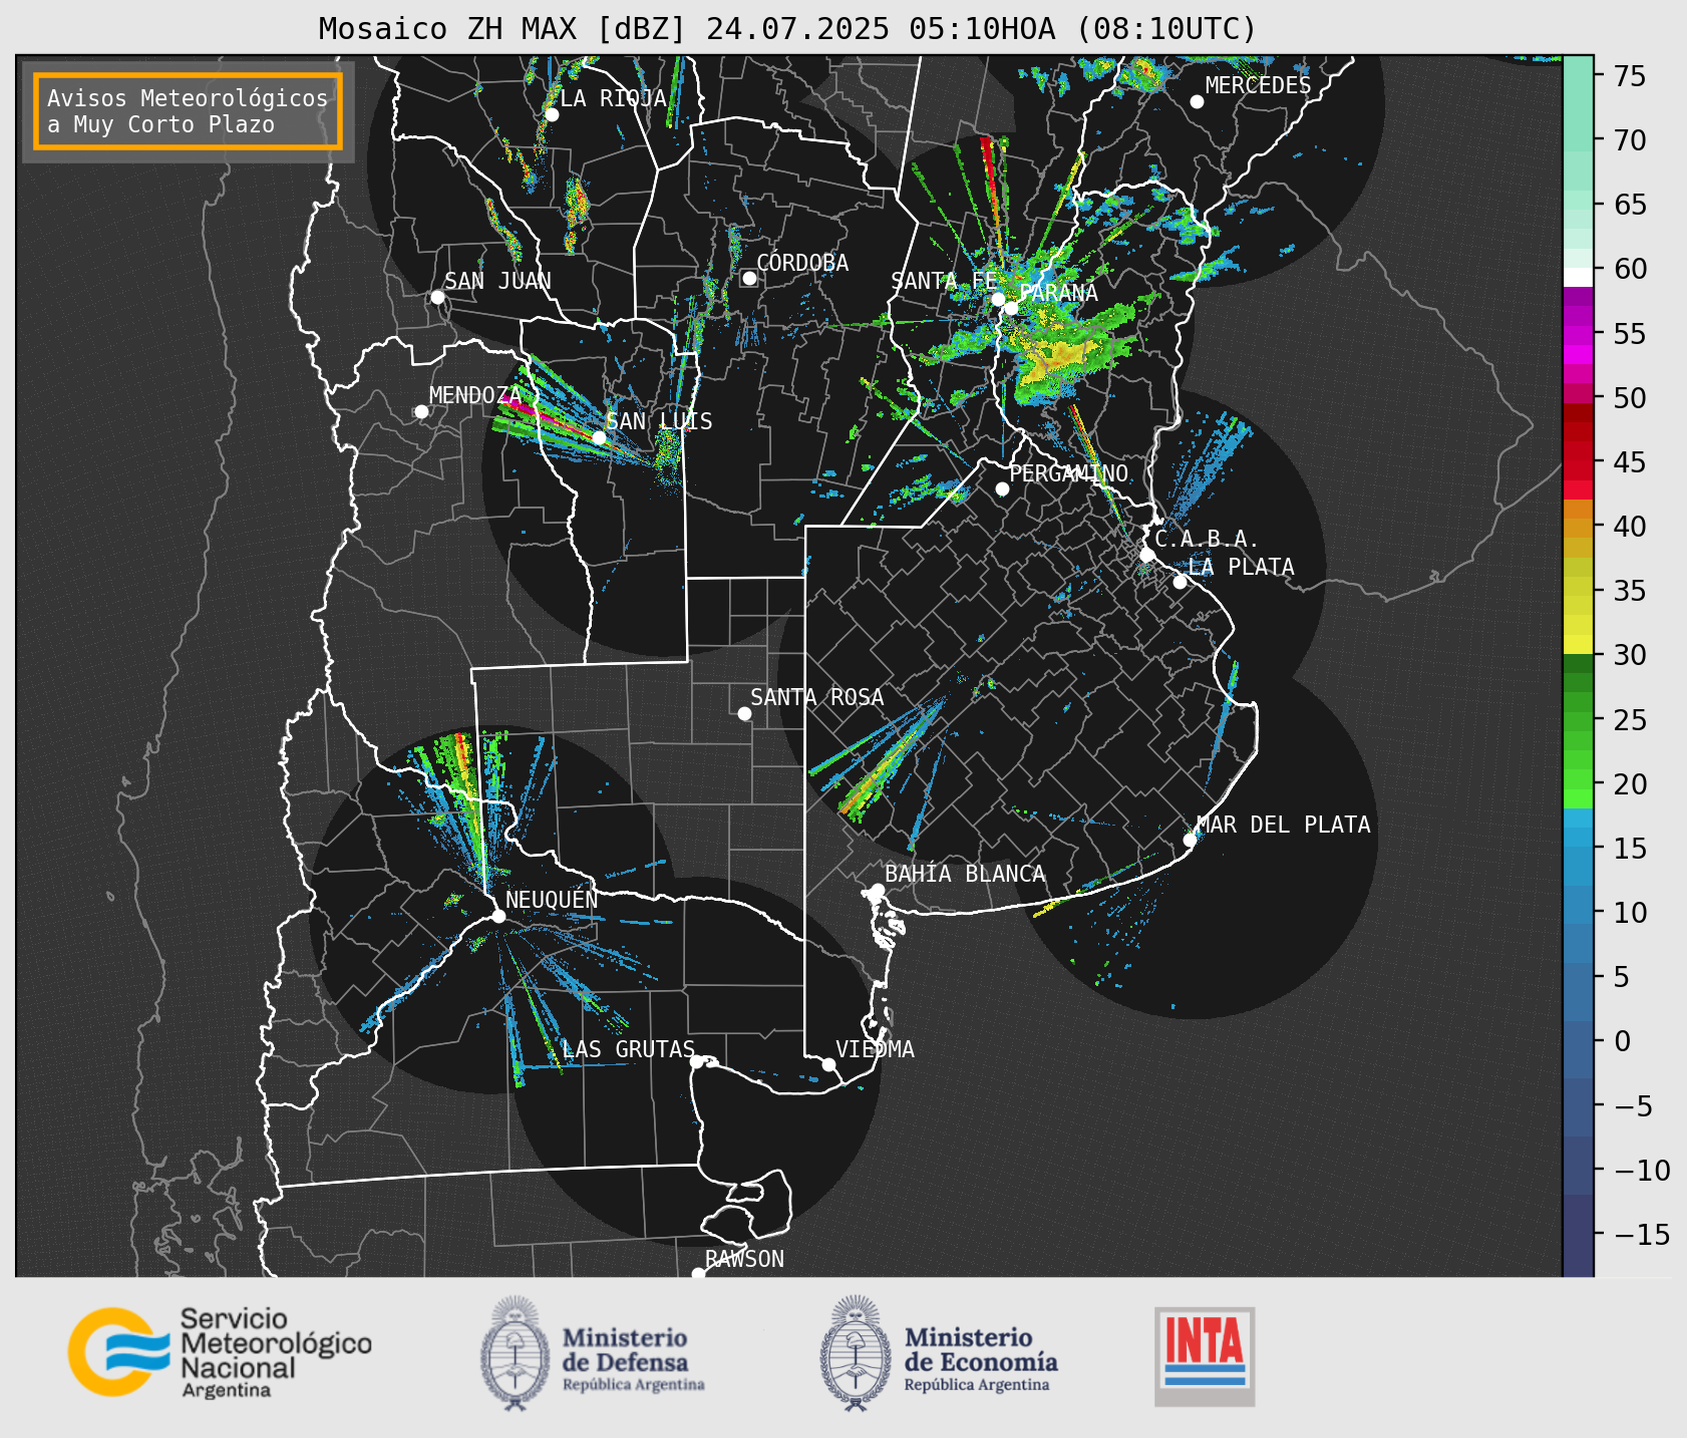This screenshot has width=1687, height=1438.
Task: Click the Las Grutas marker dot
Action: point(696,1062)
